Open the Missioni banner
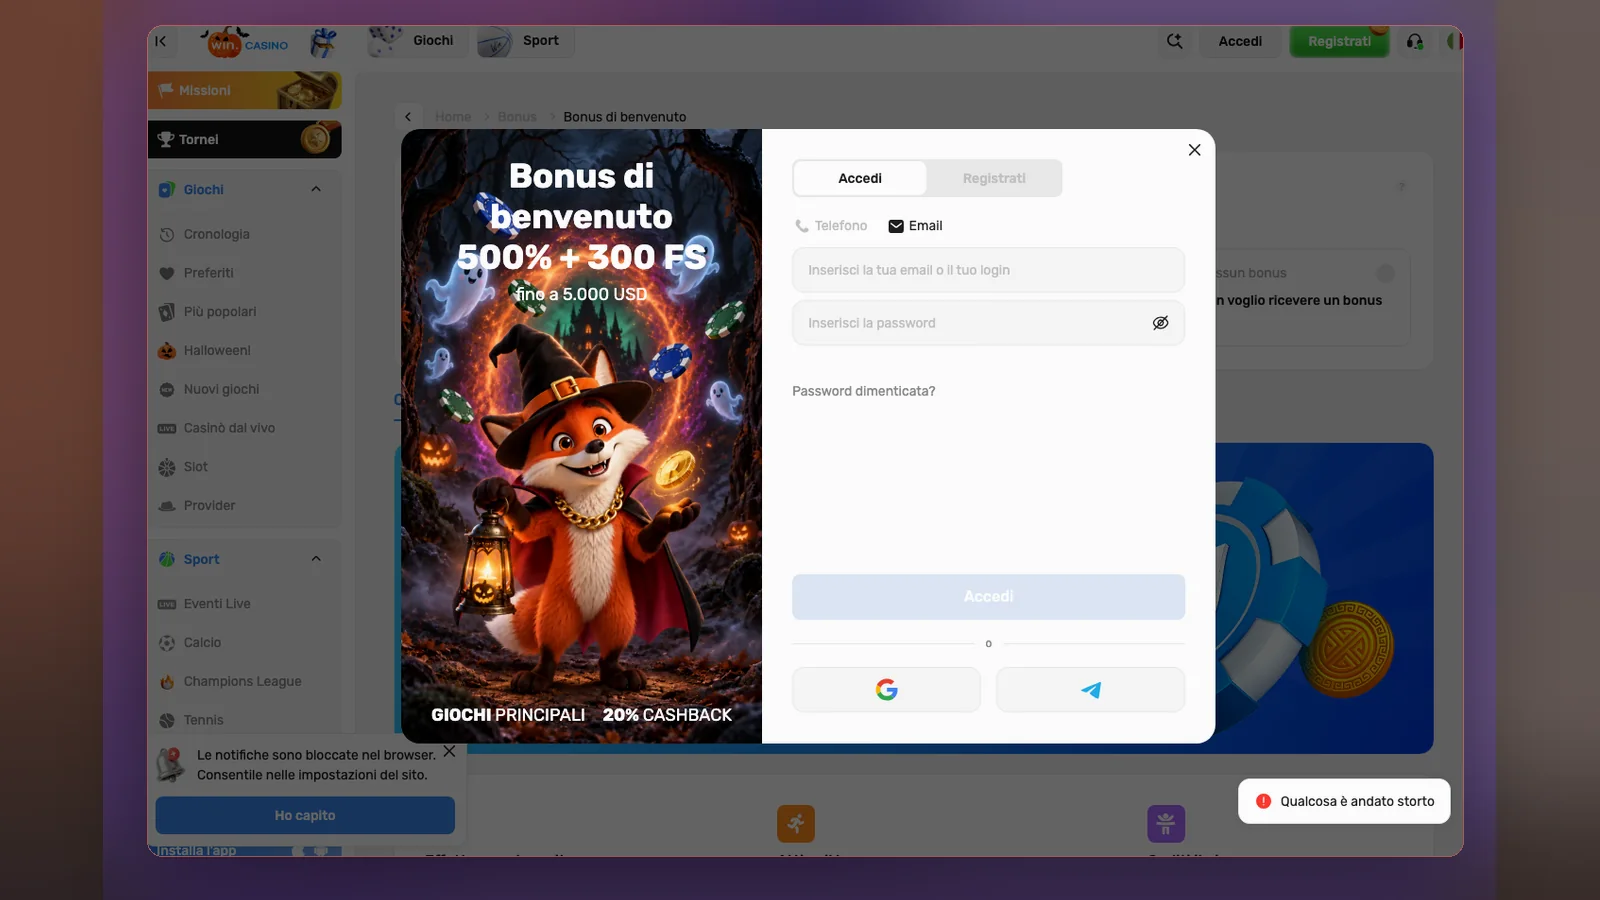 (245, 90)
